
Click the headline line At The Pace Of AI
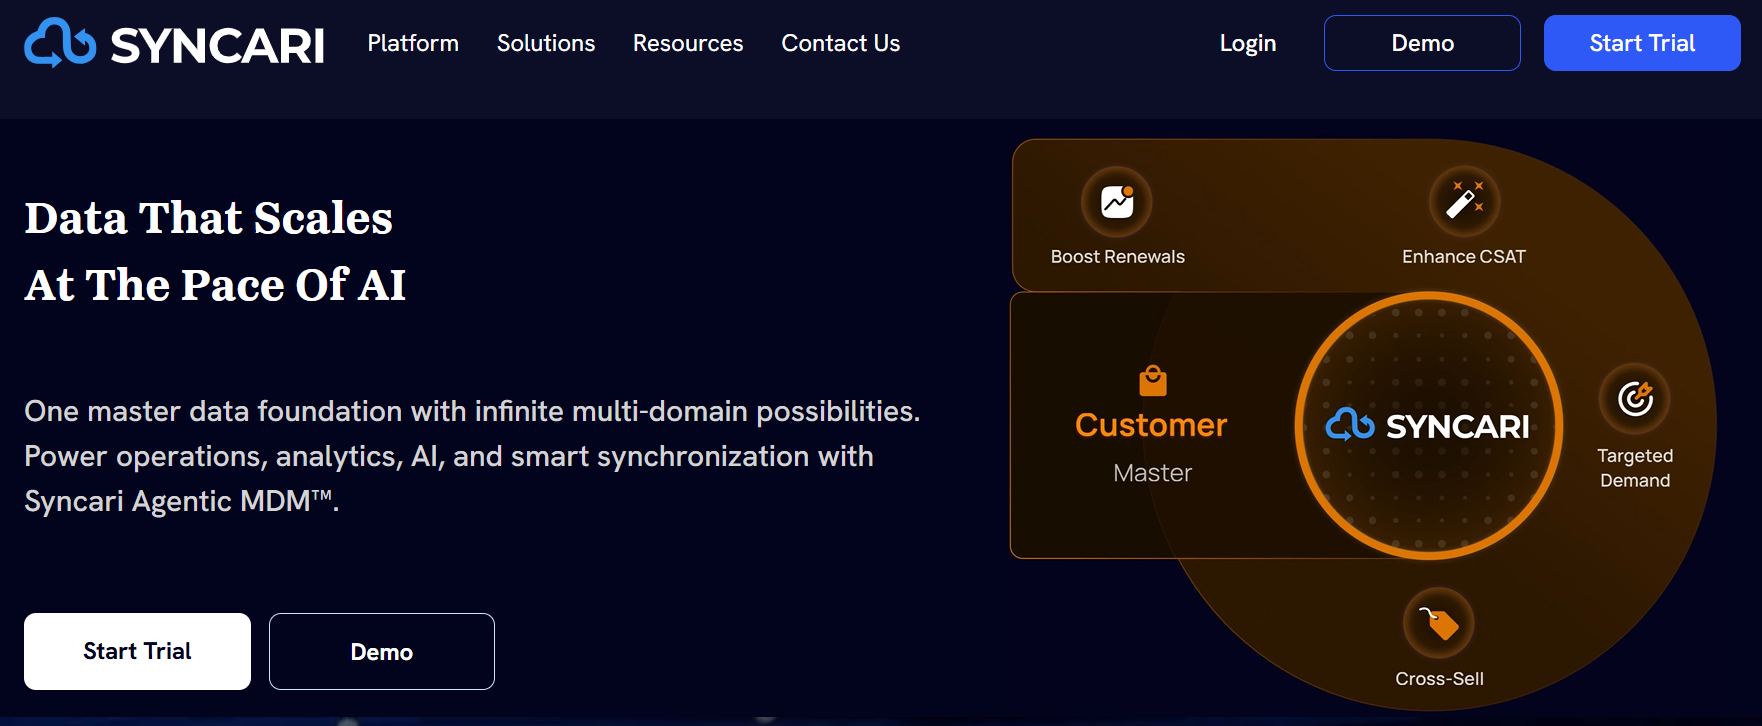[x=216, y=285]
